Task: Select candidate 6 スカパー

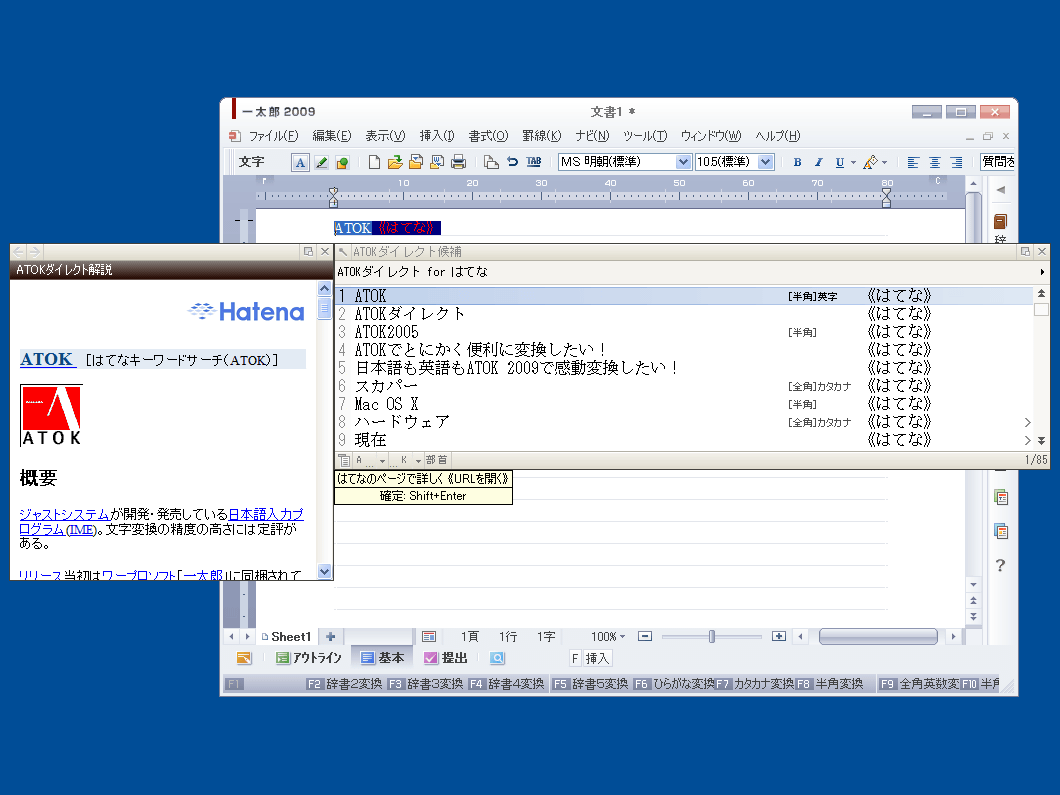Action: click(x=684, y=386)
